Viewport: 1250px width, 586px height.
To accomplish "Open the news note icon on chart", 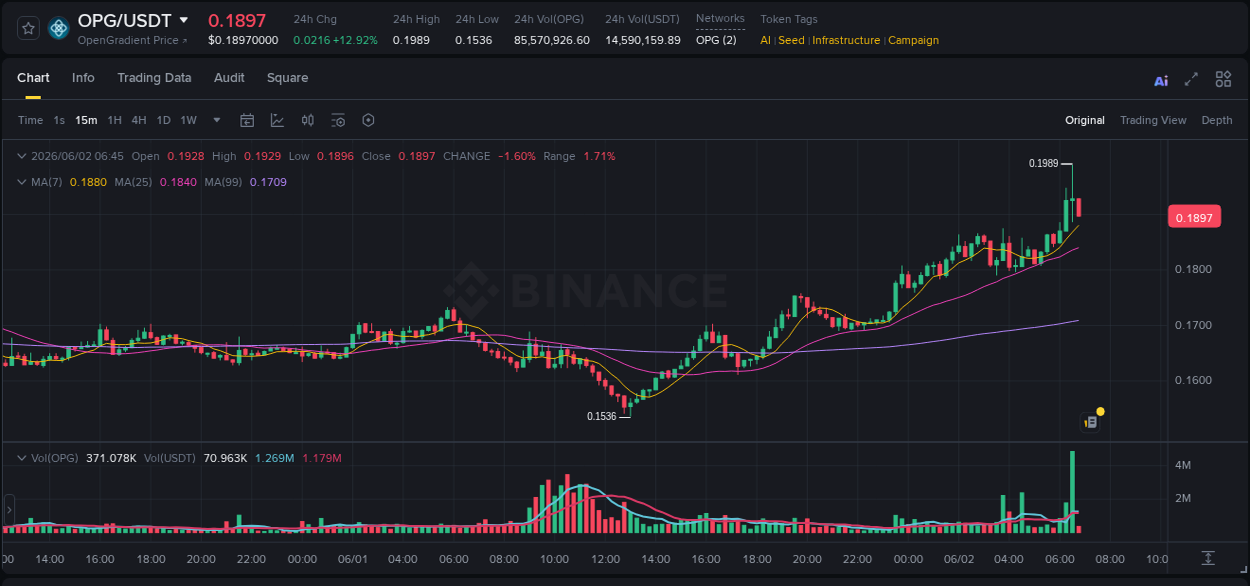I will (x=1091, y=422).
